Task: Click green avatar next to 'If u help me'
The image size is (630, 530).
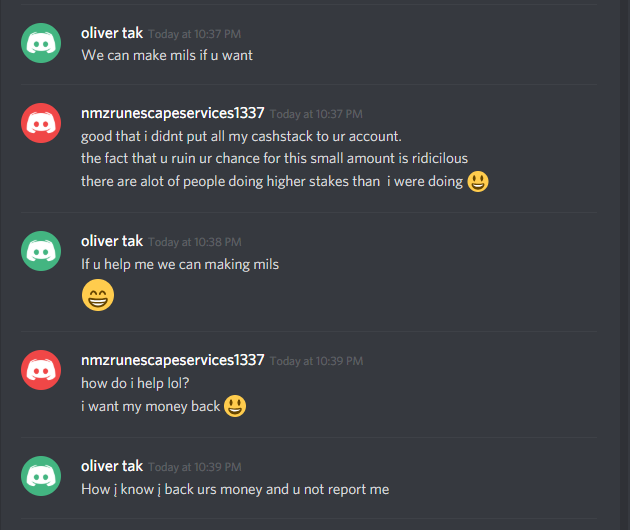Action: coord(41,251)
